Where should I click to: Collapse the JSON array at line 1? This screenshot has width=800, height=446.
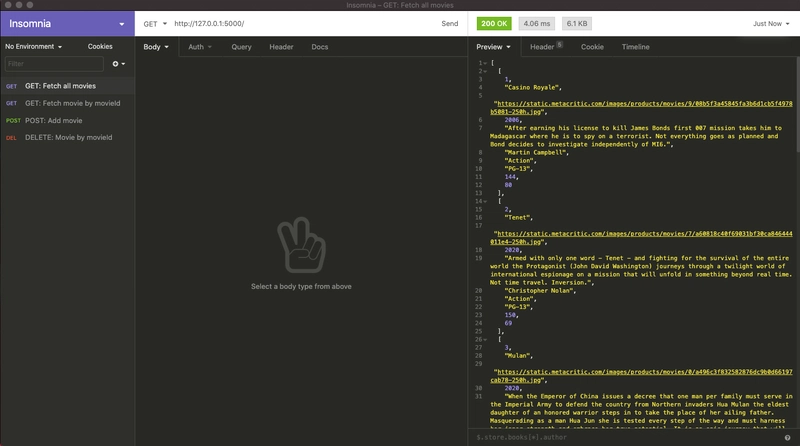pyautogui.click(x=485, y=63)
